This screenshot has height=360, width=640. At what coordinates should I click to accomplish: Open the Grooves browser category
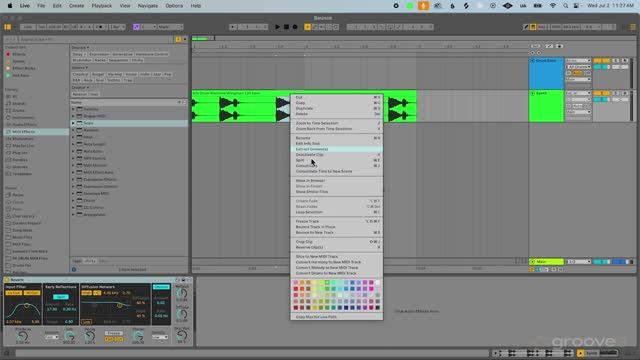(20, 167)
